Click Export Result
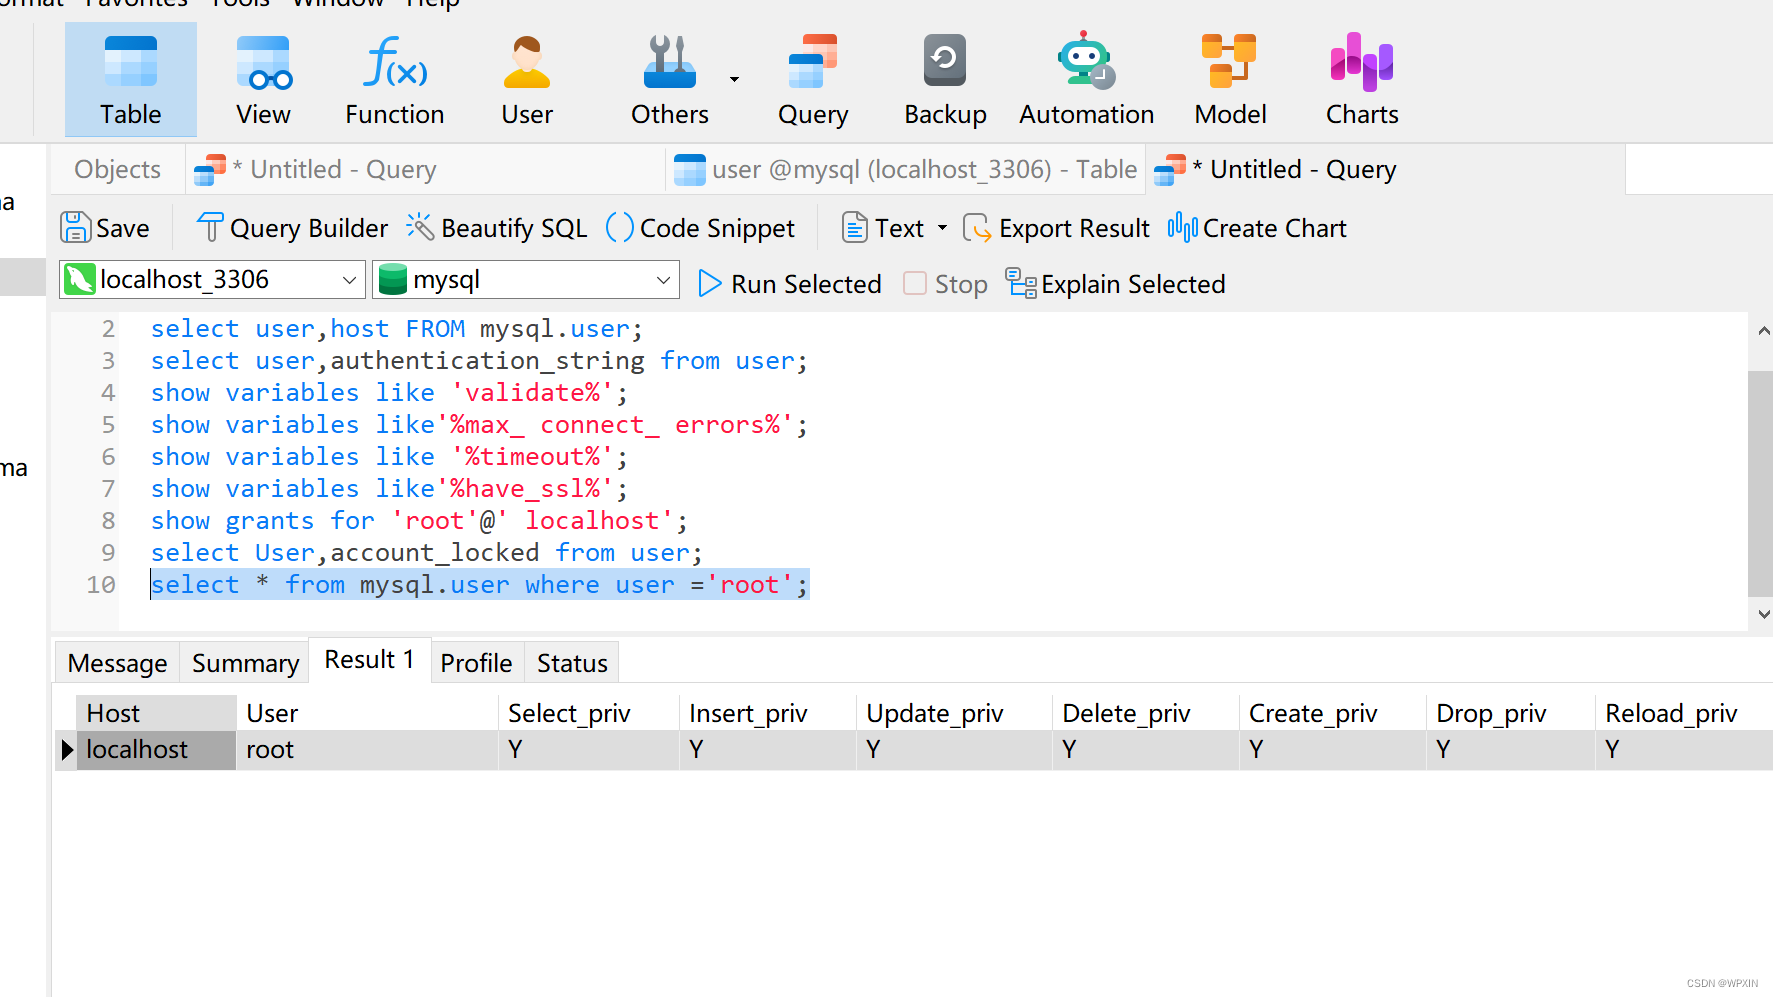This screenshot has width=1773, height=997. (1055, 227)
